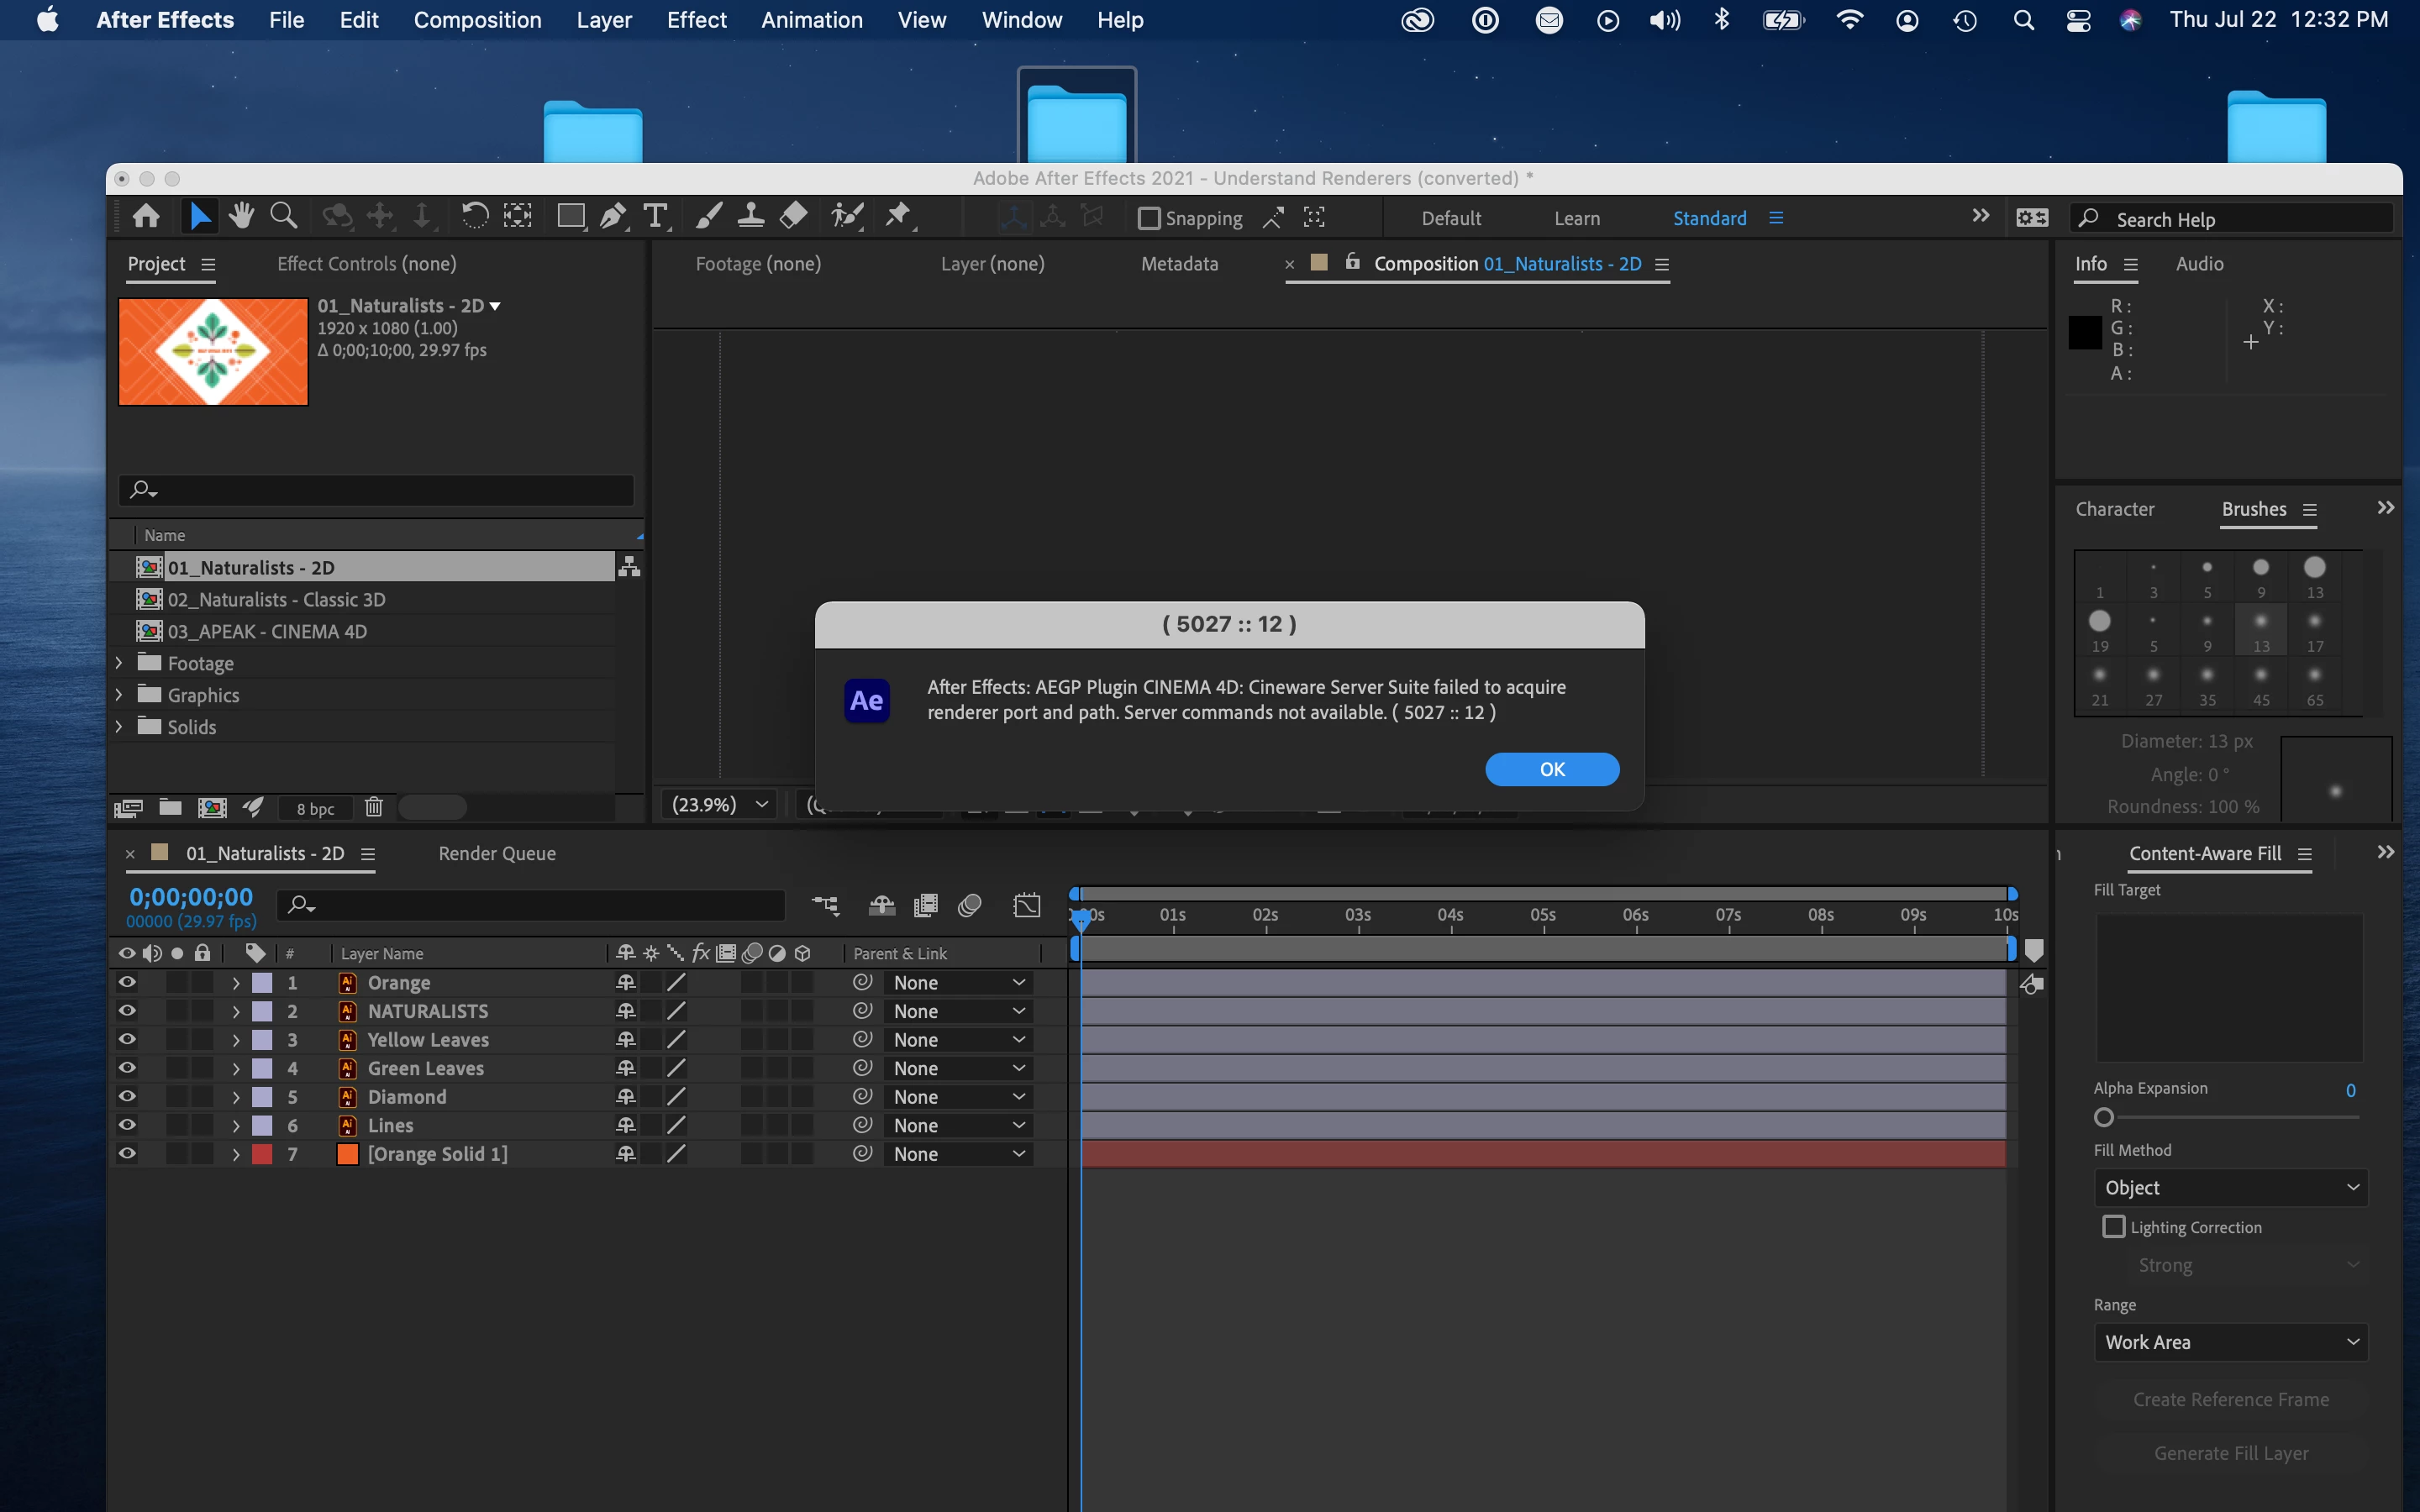
Task: Select the Horizontal Type tool
Action: [655, 216]
